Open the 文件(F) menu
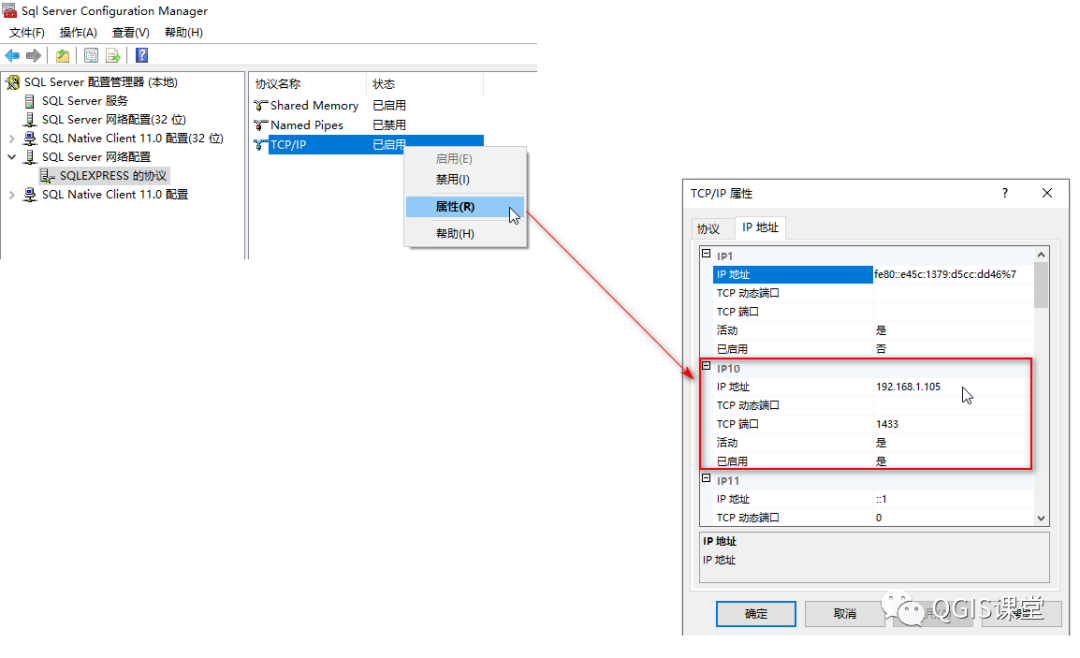Viewport: 1080px width, 658px height. (x=27, y=32)
